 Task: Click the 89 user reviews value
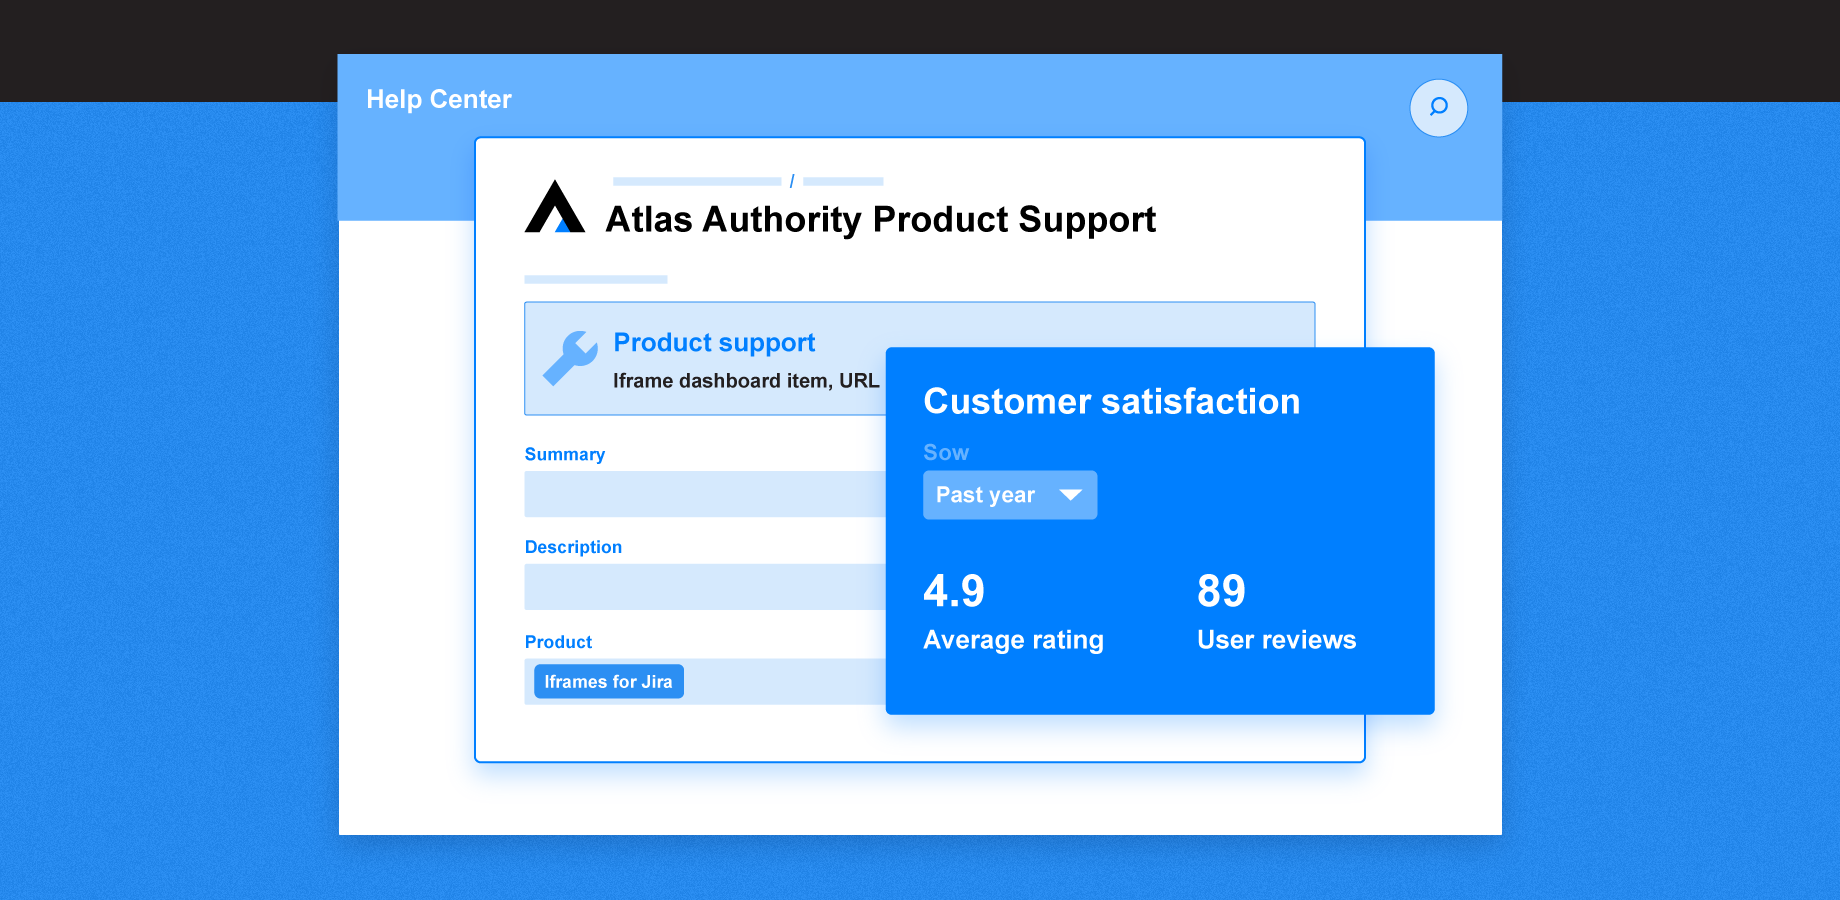(x=1221, y=591)
